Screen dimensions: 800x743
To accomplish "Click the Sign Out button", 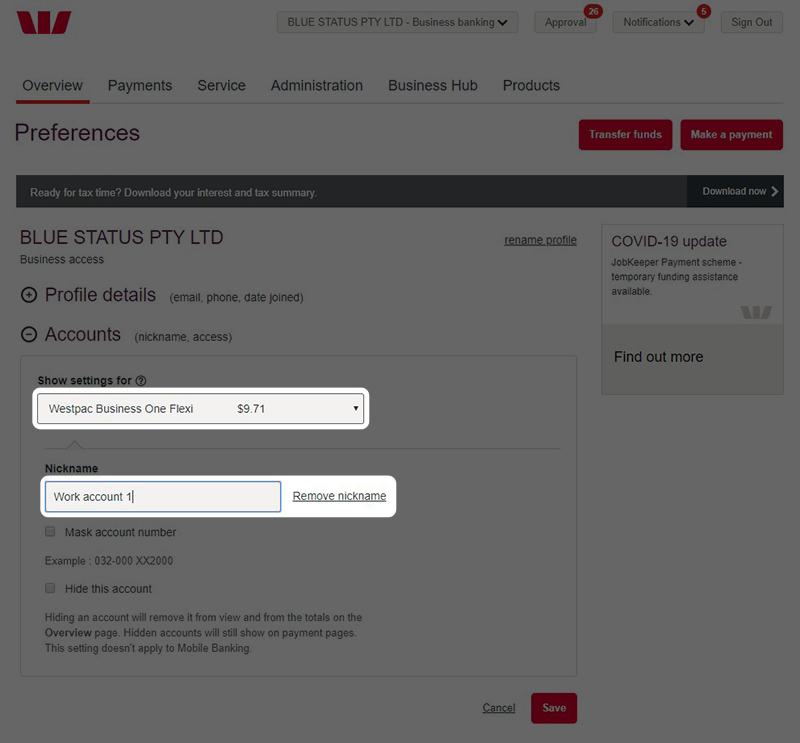I will [752, 22].
